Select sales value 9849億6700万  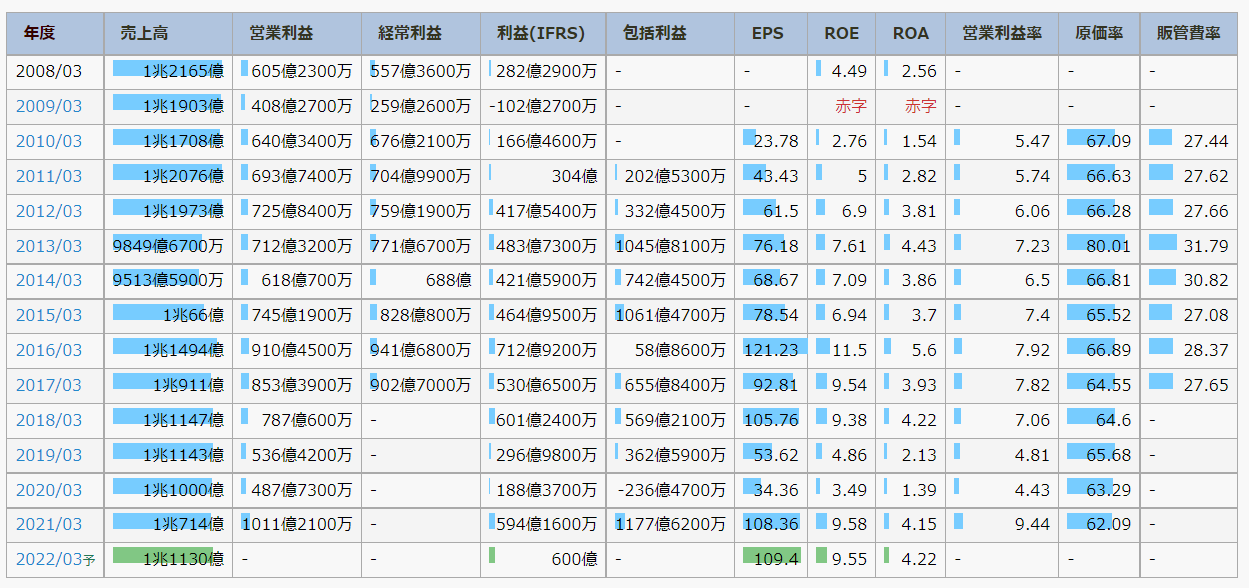pyautogui.click(x=168, y=246)
